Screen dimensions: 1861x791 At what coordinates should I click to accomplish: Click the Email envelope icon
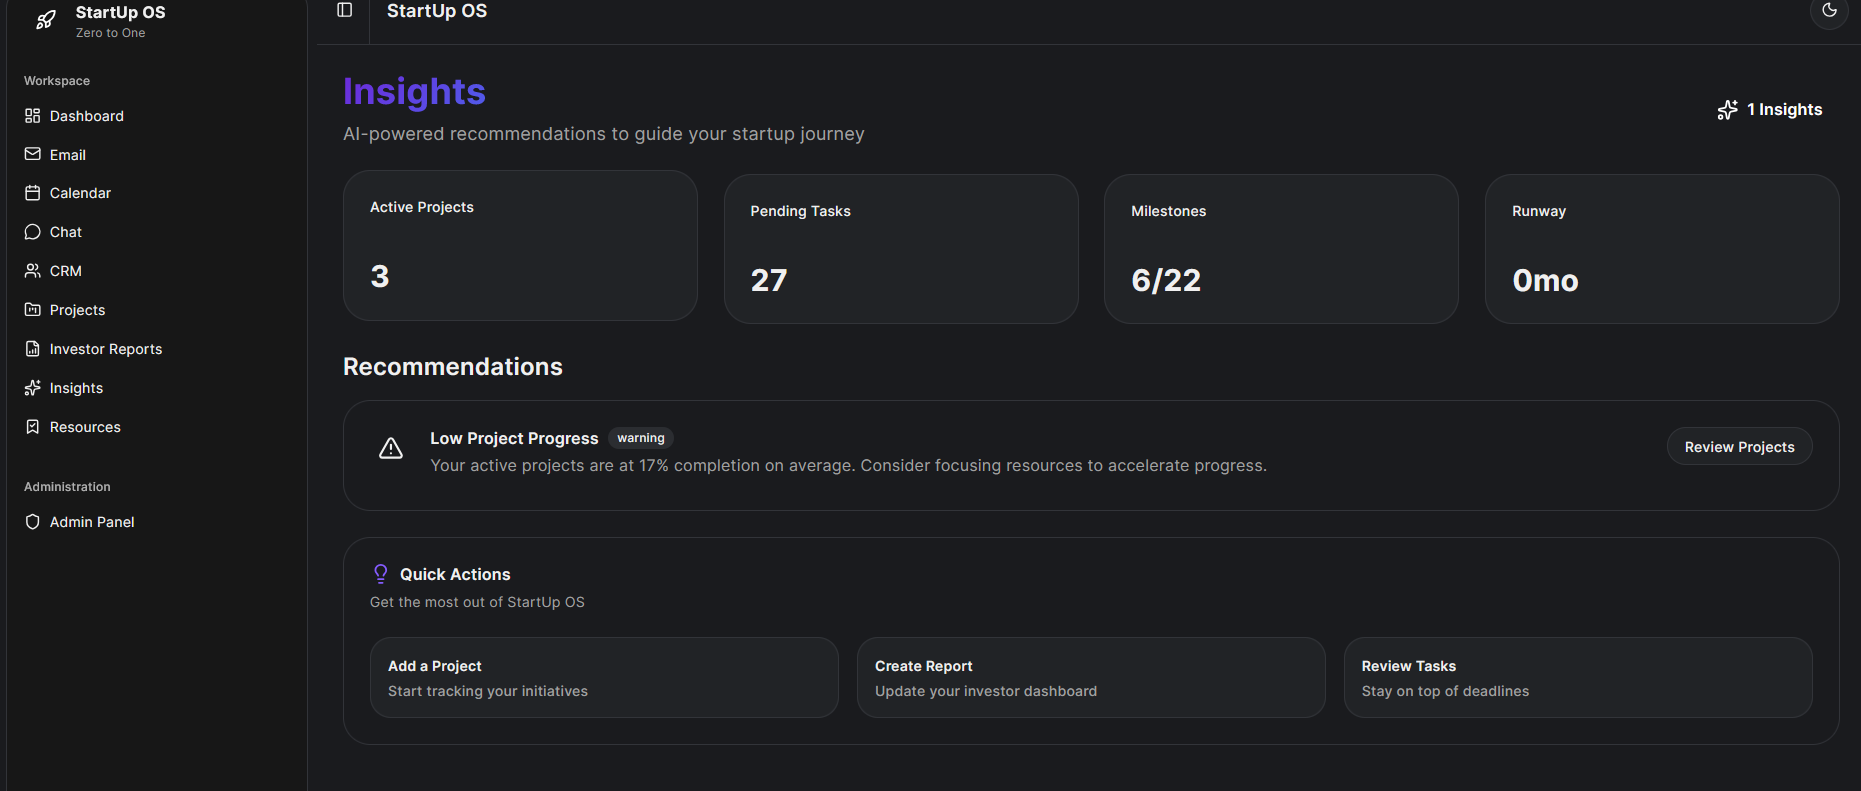[33, 155]
